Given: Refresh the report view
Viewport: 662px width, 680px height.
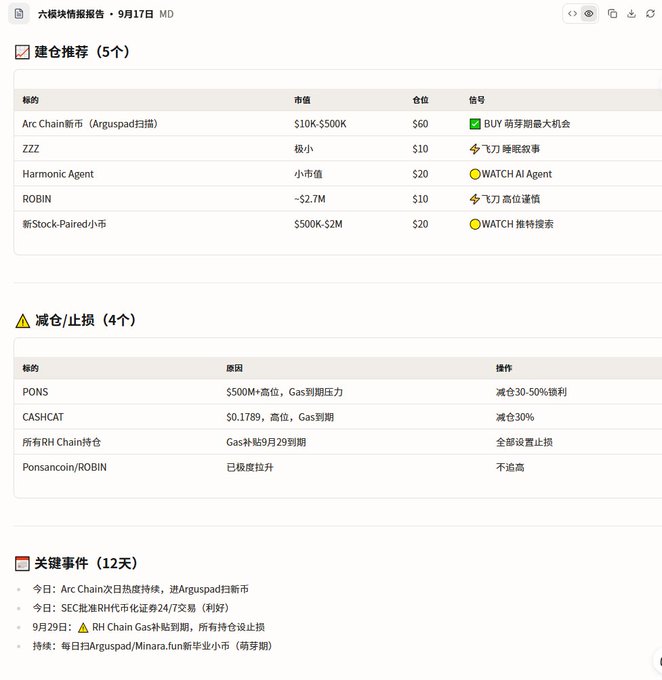Looking at the screenshot, I should coord(650,14).
